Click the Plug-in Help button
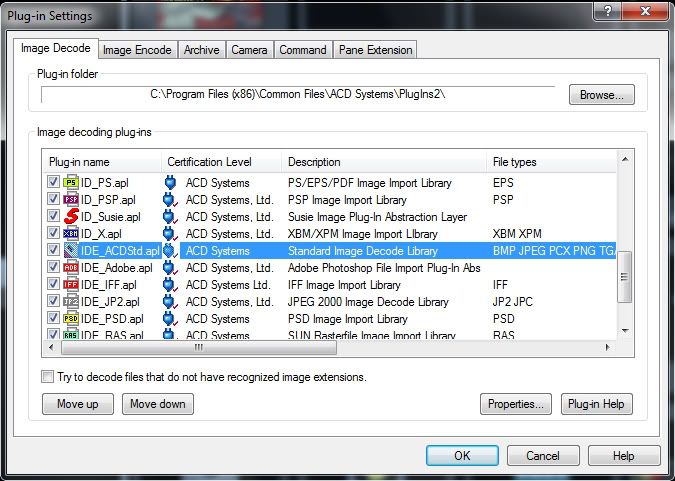The image size is (675, 481). [597, 404]
